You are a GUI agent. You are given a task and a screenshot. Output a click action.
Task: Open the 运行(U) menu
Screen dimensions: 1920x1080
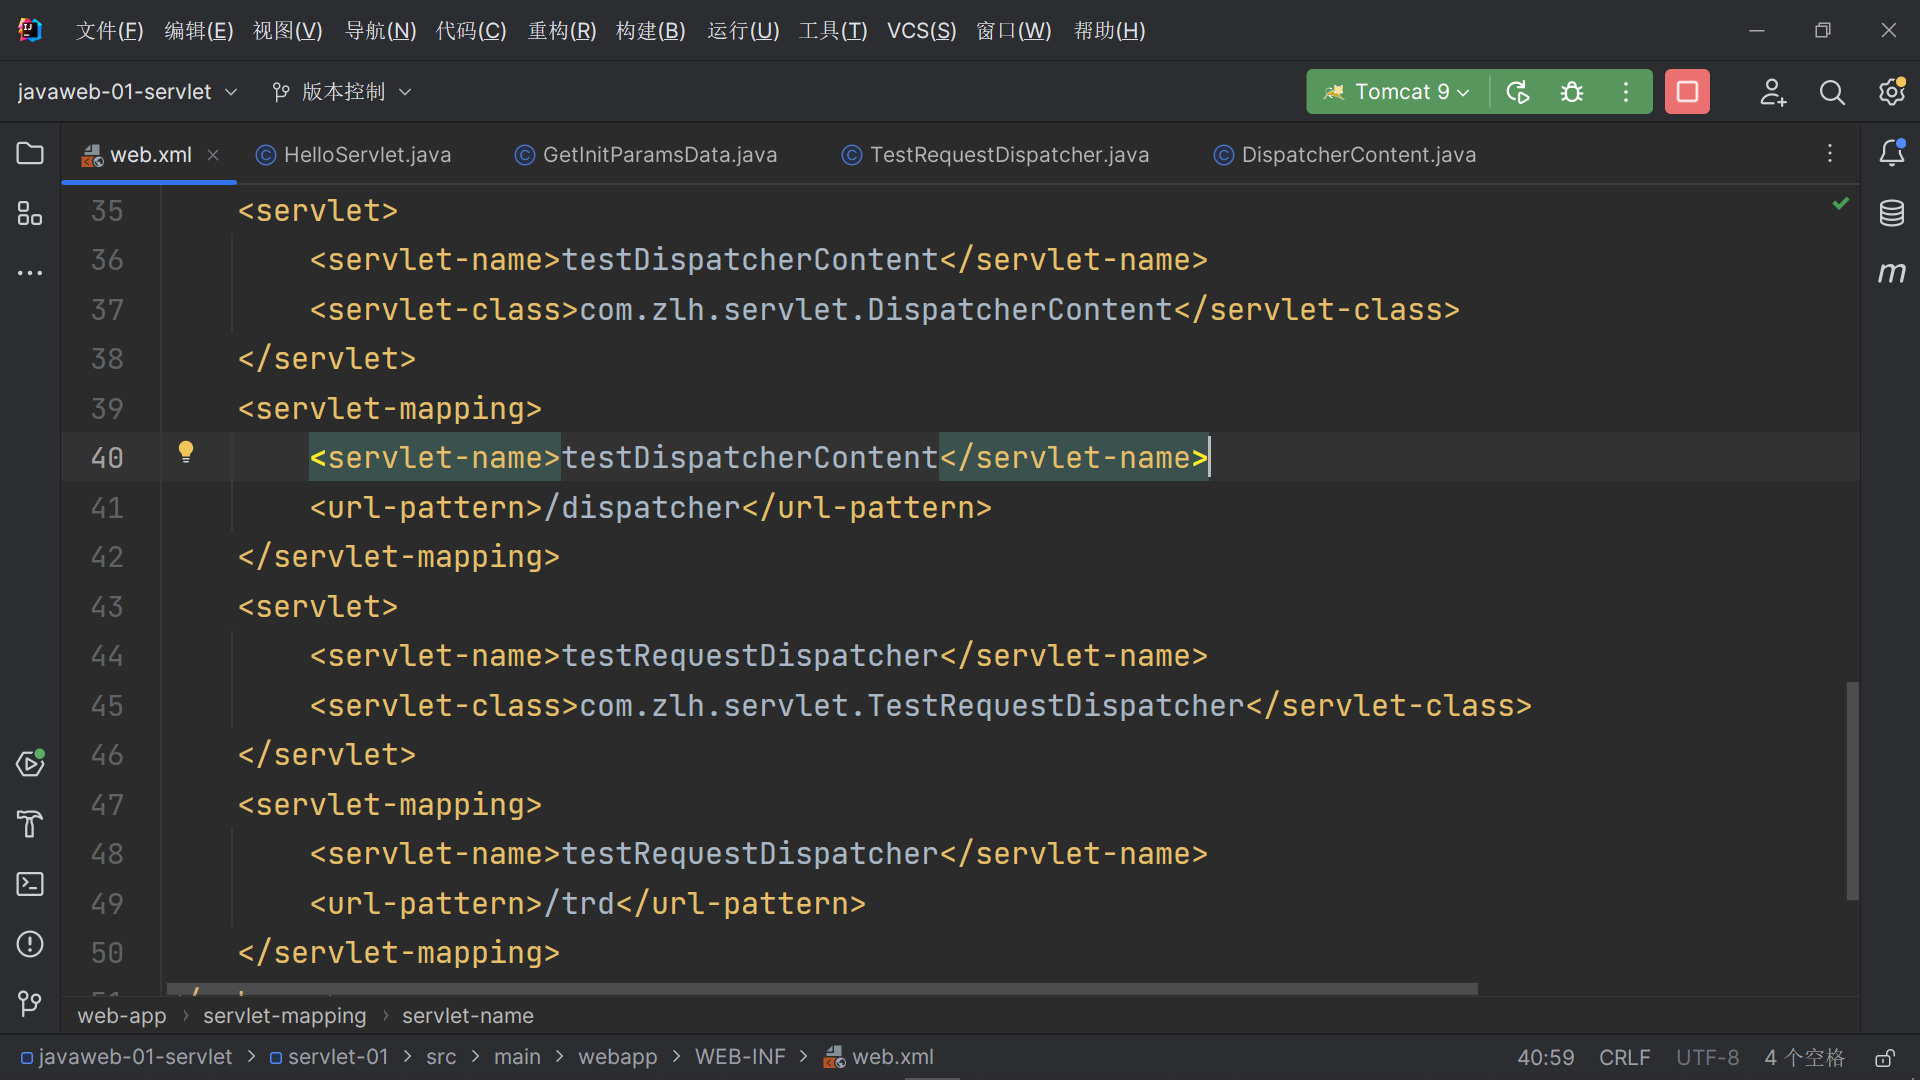click(x=742, y=30)
